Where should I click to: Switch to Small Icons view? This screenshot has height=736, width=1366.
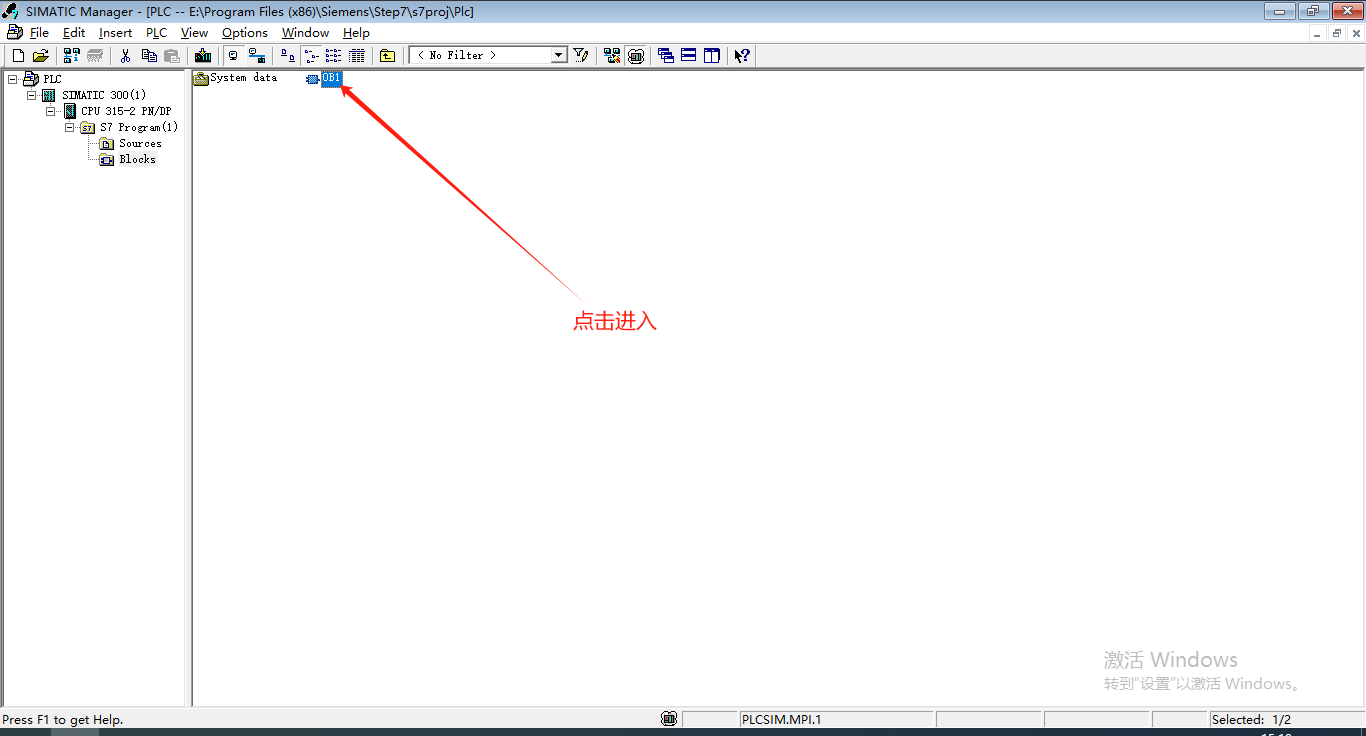click(310, 56)
